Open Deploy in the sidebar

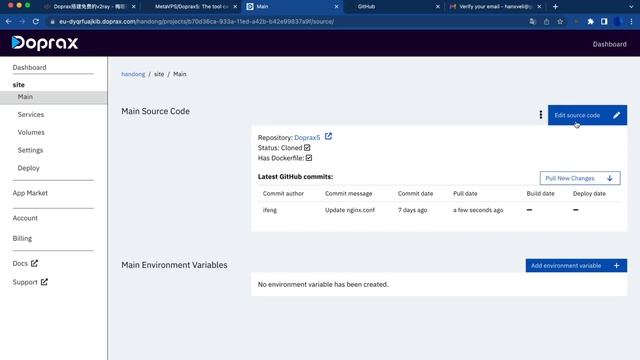(x=29, y=168)
